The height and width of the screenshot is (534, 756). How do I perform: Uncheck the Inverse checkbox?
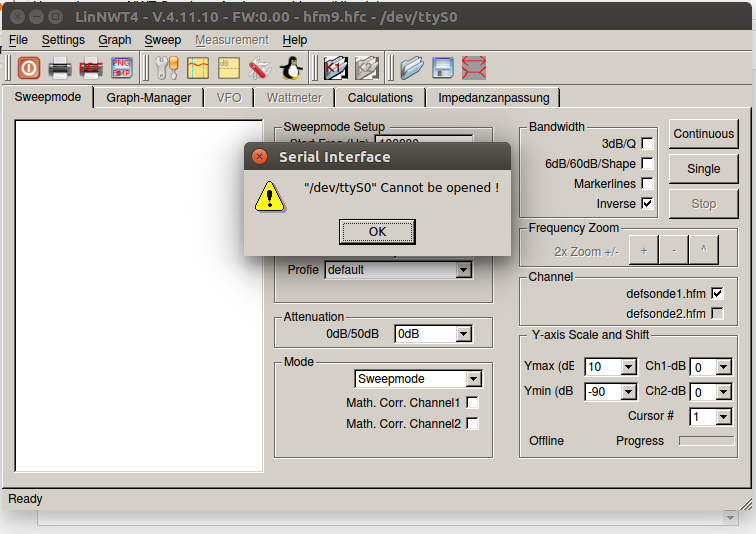(648, 203)
